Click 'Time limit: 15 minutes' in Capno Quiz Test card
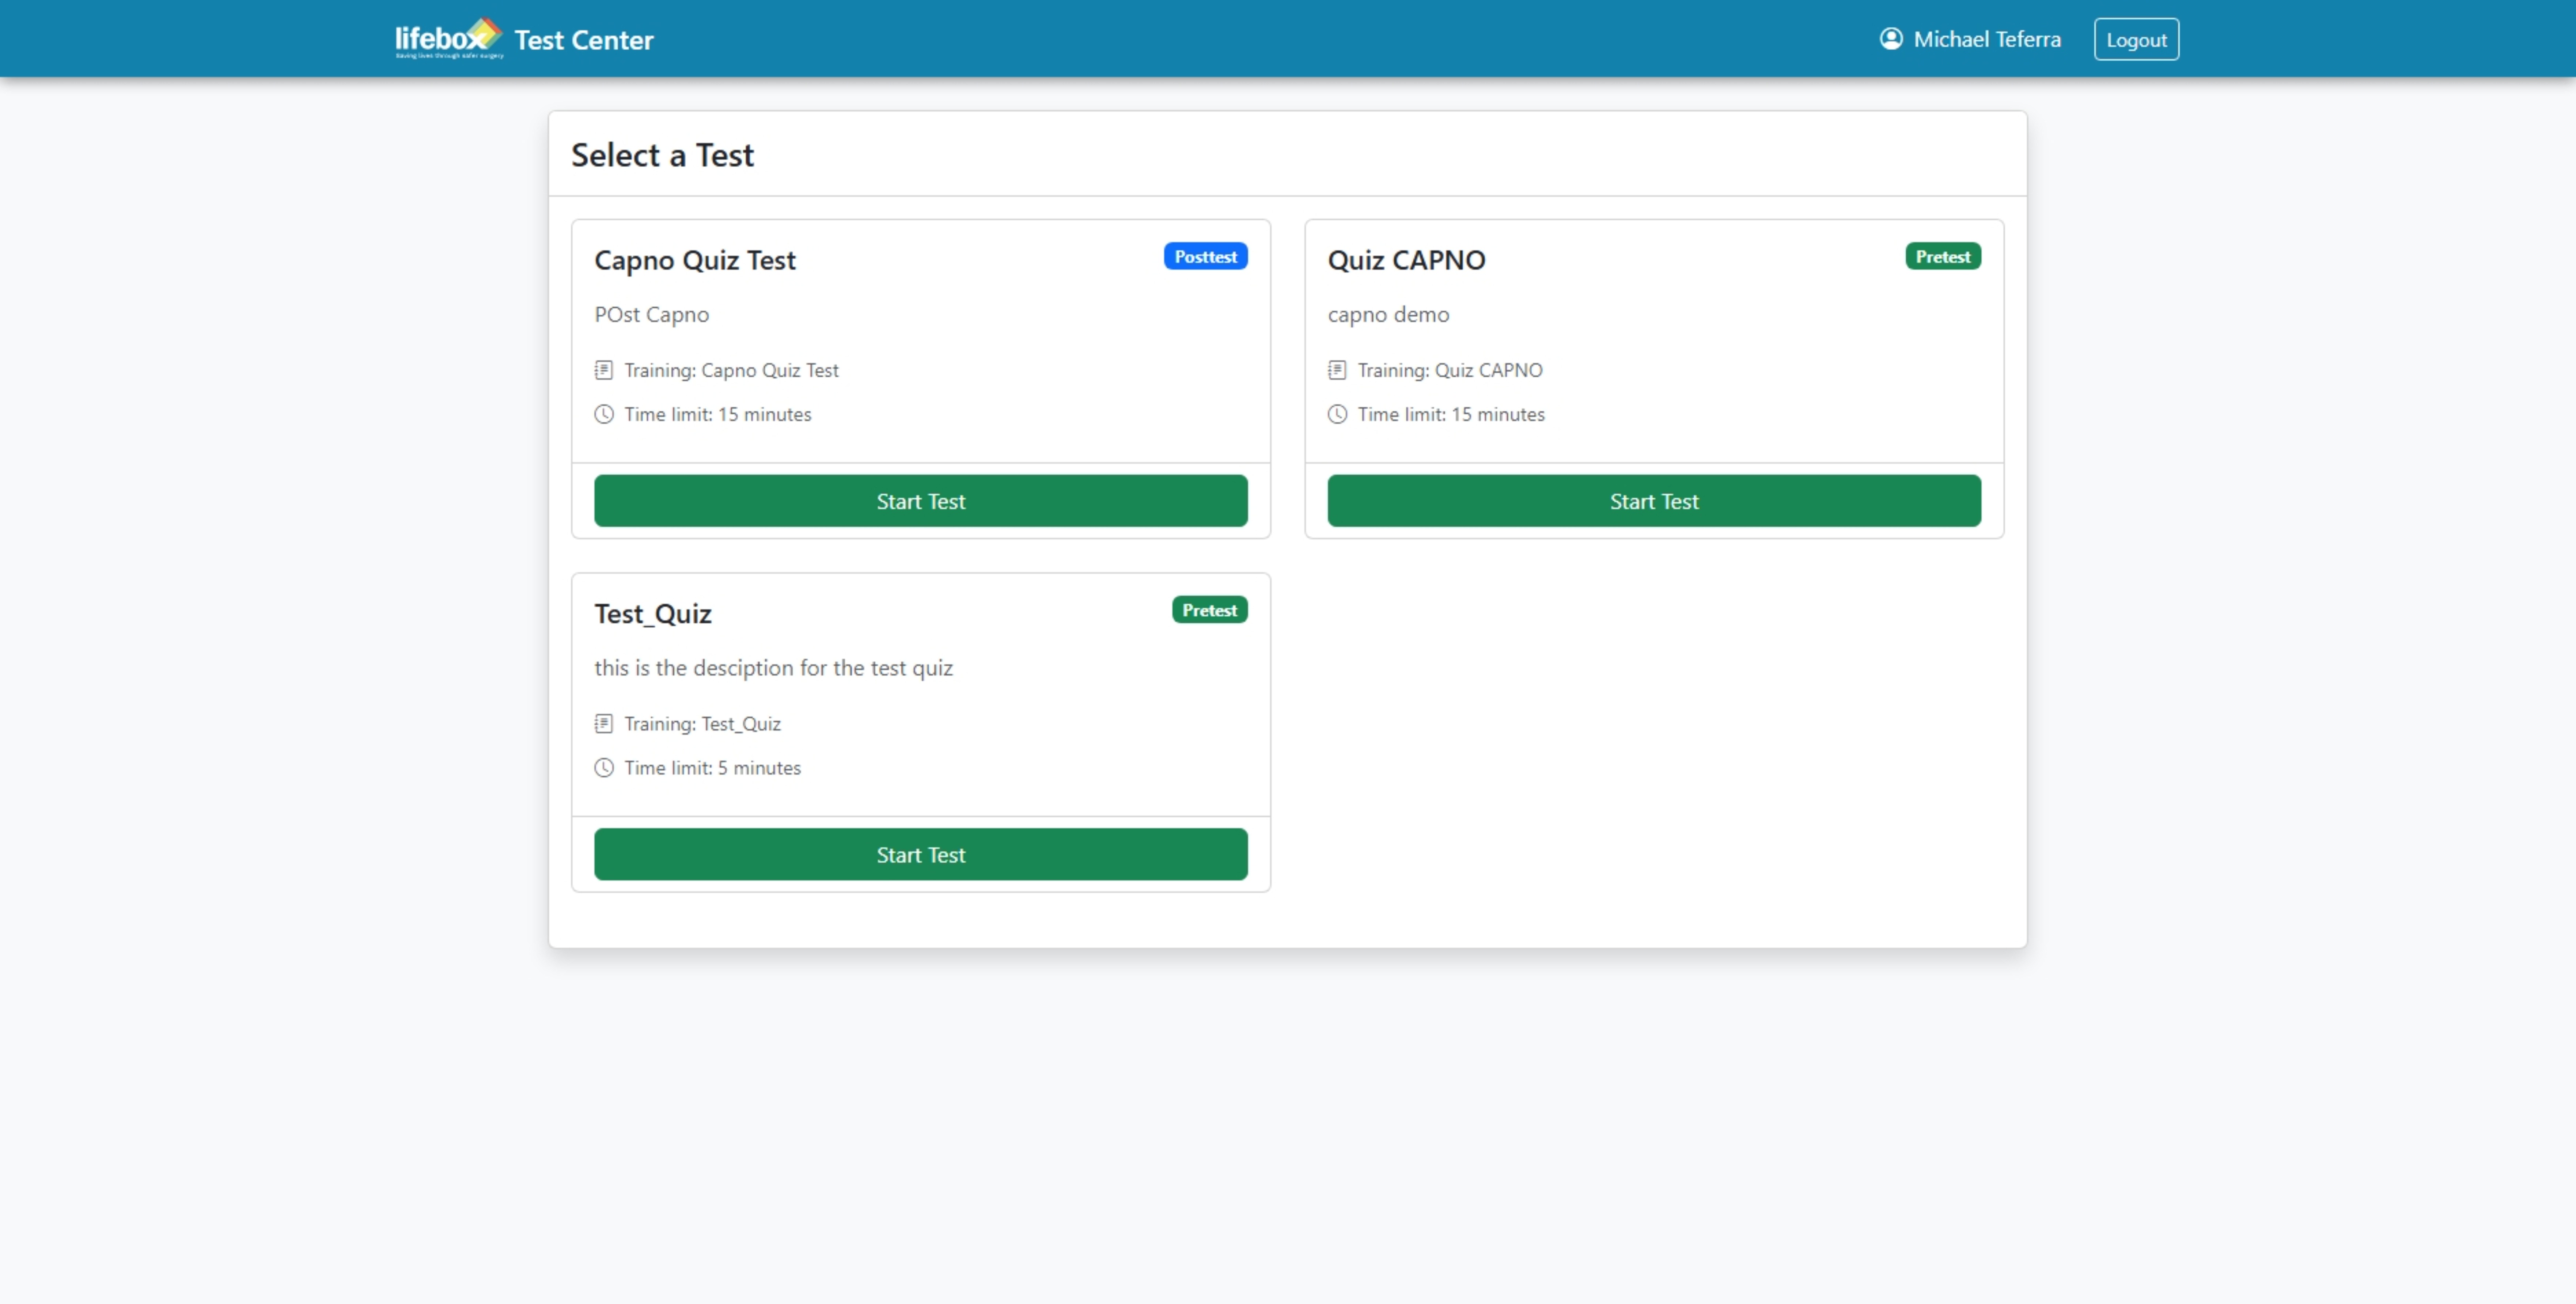The image size is (2576, 1304). [717, 414]
